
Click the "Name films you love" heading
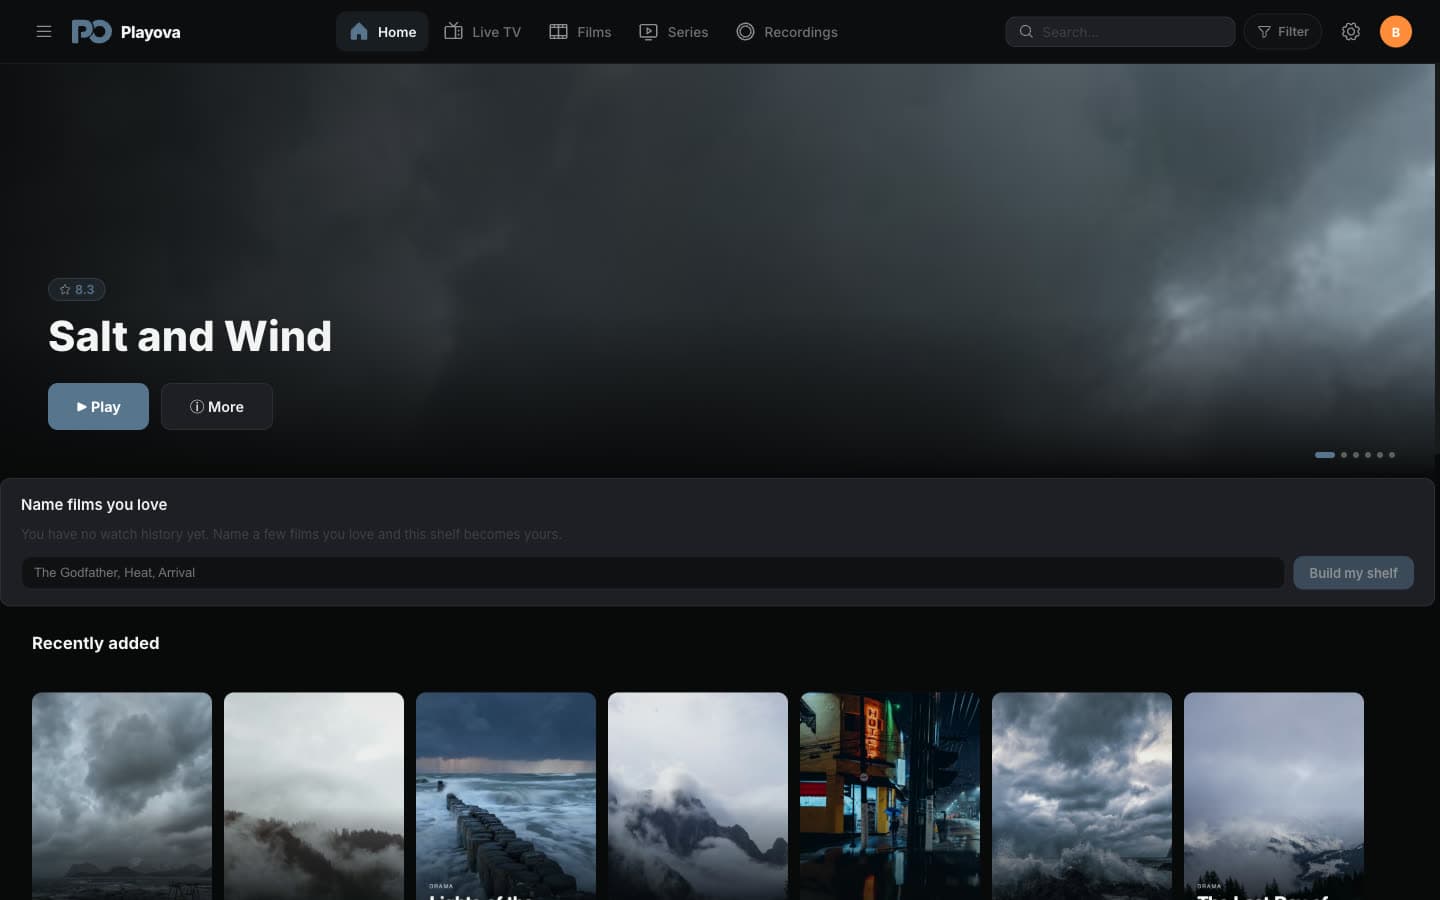pyautogui.click(x=94, y=505)
